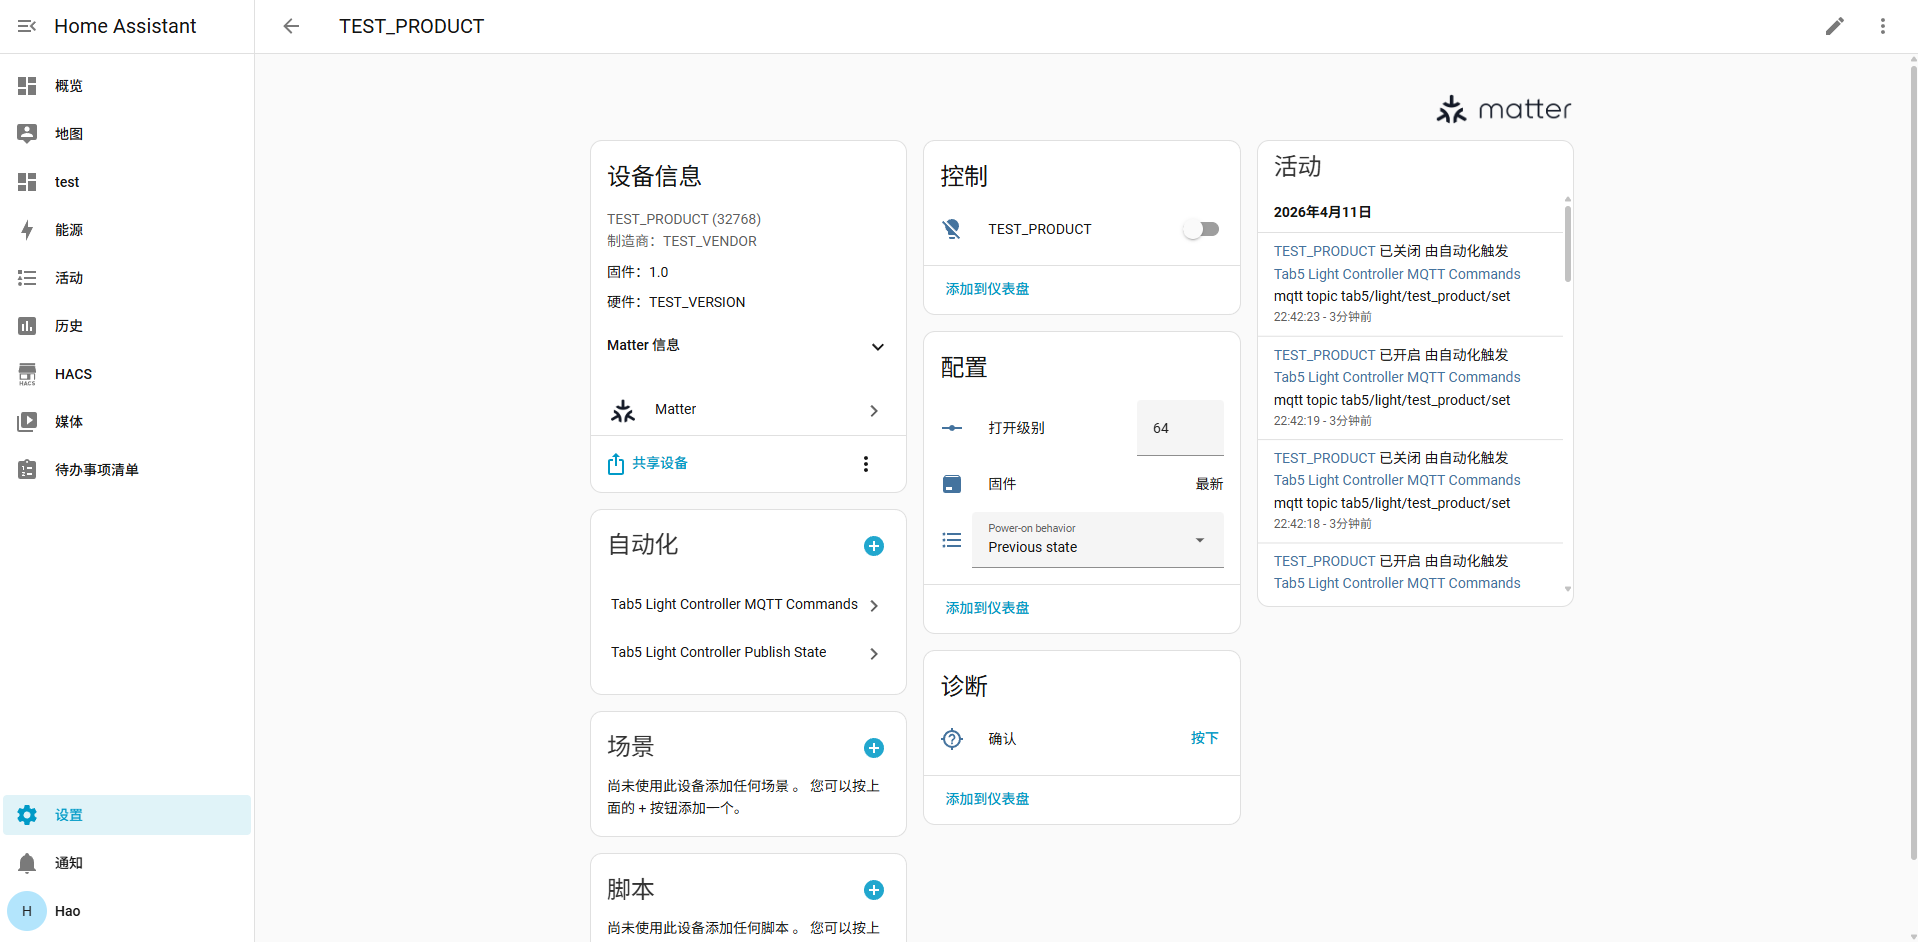Go back using the arrow icon
This screenshot has height=942, width=1918.
click(x=291, y=26)
